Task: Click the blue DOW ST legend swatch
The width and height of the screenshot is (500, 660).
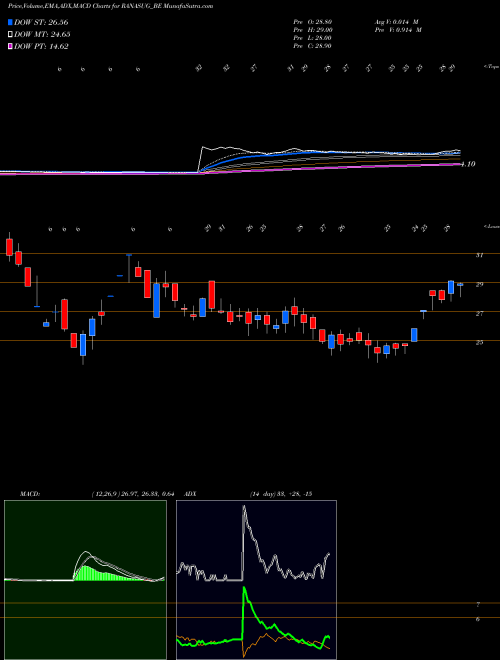Action: coord(10,22)
